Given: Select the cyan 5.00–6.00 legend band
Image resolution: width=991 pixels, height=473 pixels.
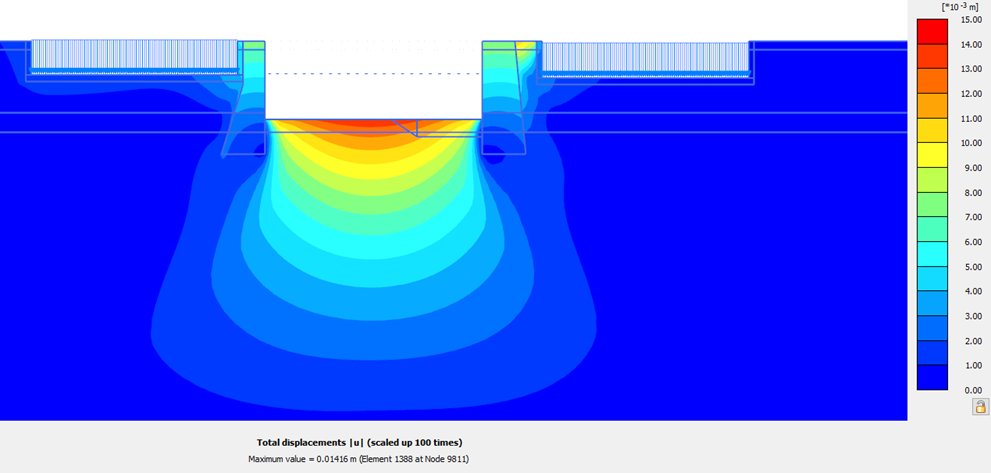Looking at the screenshot, I should coord(932,253).
